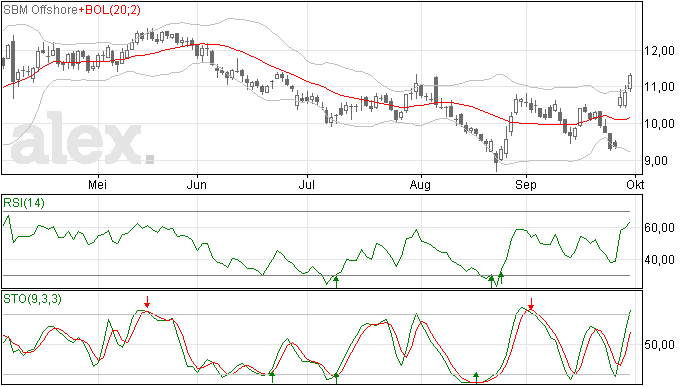
Task: Click the green buy arrow in July on RSI
Action: pos(336,281)
